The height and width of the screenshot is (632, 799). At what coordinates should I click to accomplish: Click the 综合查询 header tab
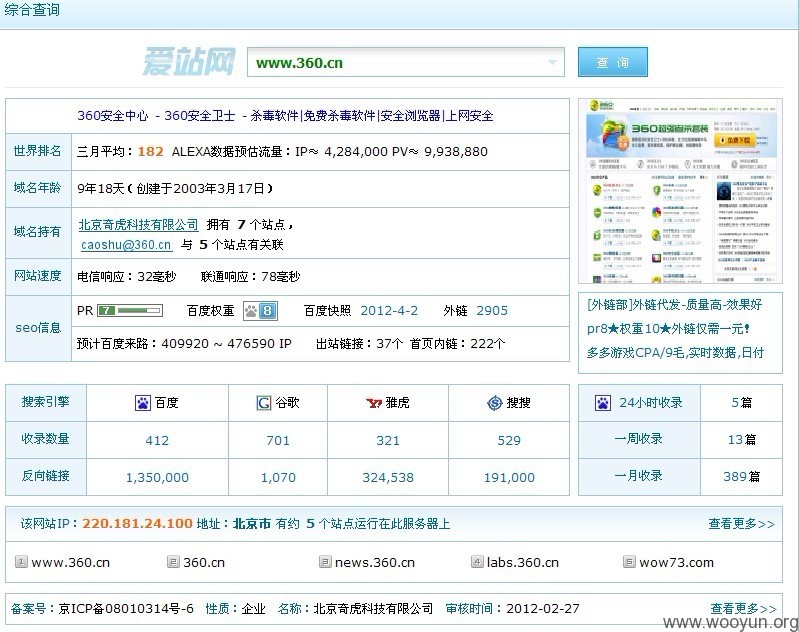pos(32,10)
